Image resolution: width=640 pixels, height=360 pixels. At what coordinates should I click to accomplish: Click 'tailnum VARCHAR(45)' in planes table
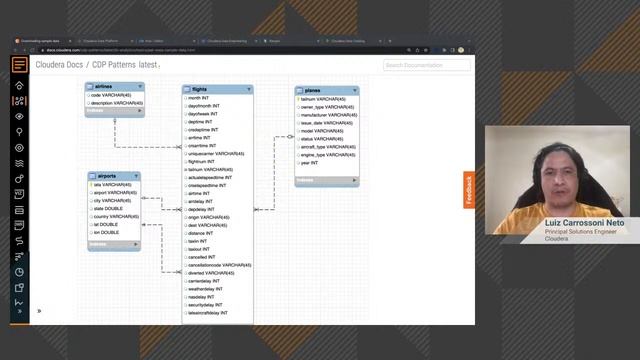coord(323,99)
